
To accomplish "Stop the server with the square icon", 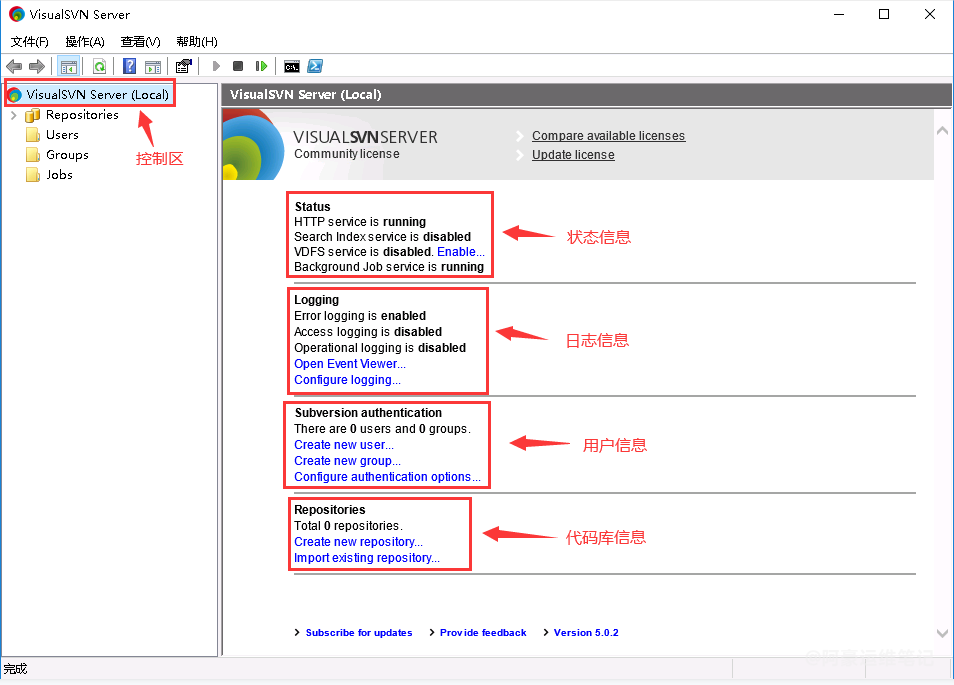I will coord(238,66).
